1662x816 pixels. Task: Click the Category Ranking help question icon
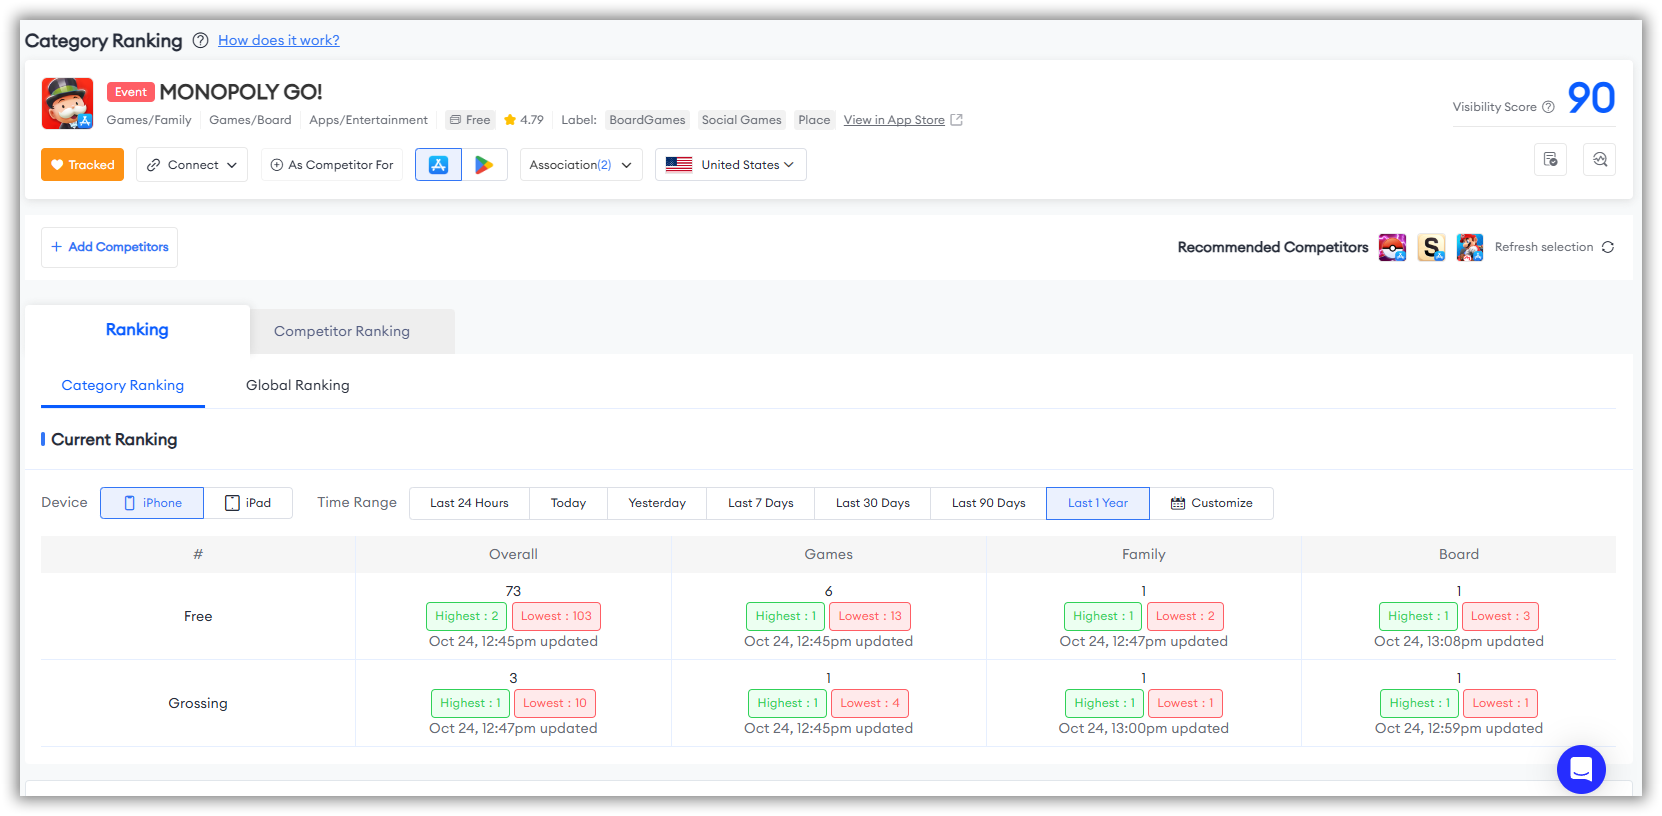pyautogui.click(x=200, y=41)
